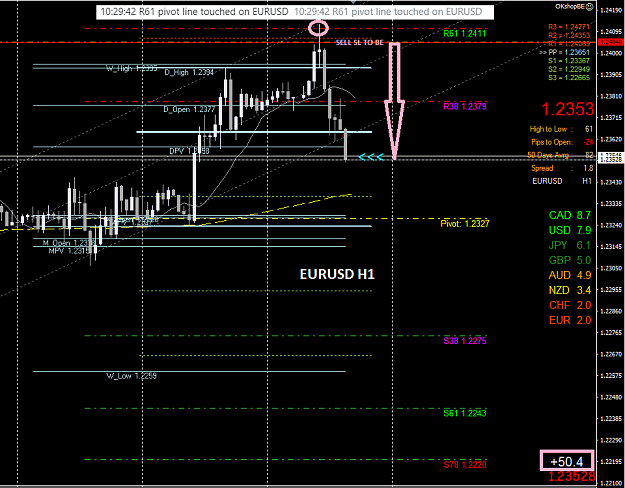
Task: Click the W_Low 1.2258 label
Action: (x=132, y=376)
